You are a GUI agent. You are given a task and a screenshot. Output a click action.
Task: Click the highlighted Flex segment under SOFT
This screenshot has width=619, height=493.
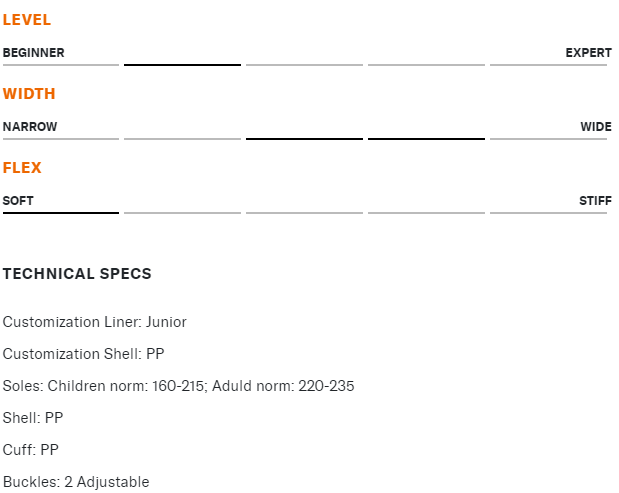(x=60, y=212)
